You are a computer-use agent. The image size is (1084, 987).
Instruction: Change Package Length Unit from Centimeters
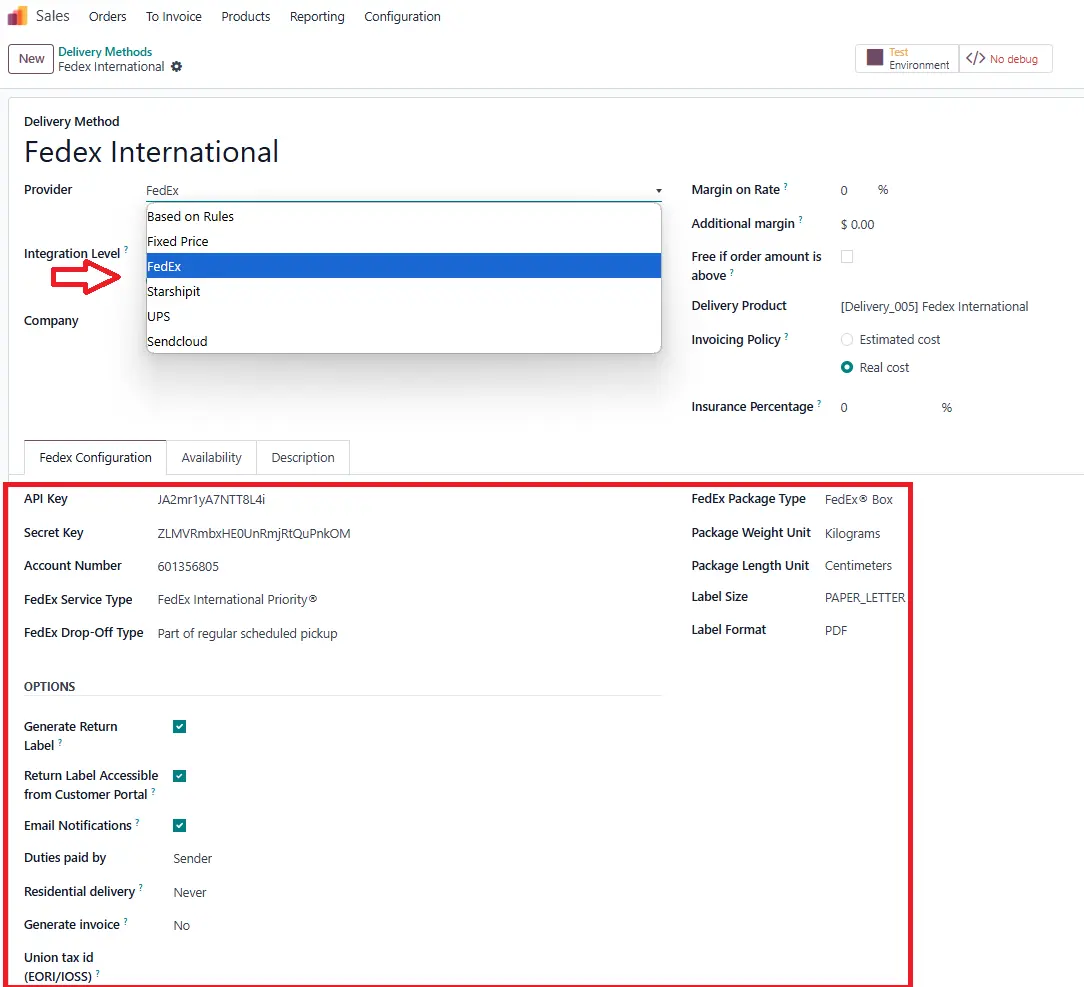[x=858, y=565]
